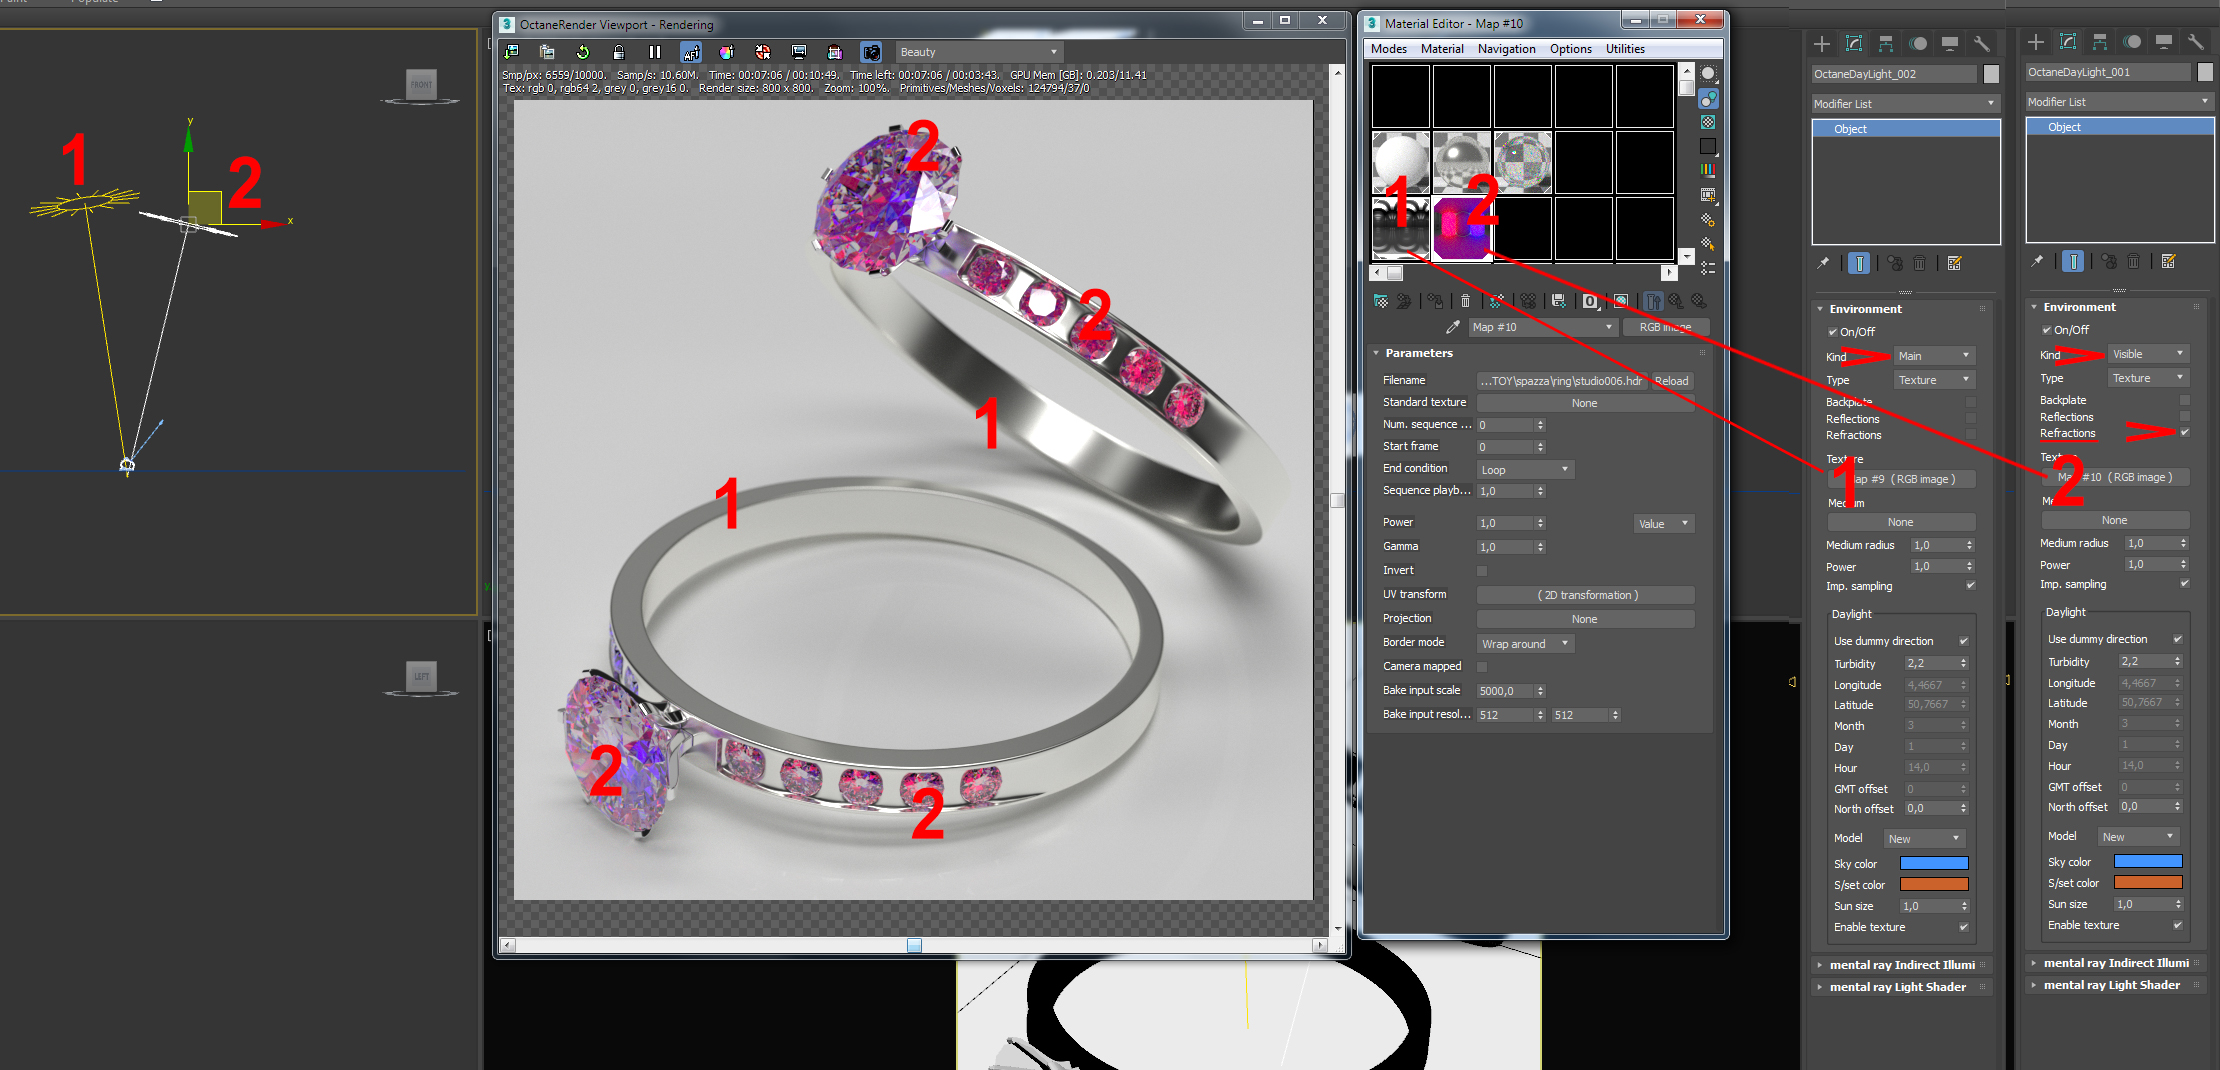Open Material Editor Options icon

pyautogui.click(x=1708, y=220)
